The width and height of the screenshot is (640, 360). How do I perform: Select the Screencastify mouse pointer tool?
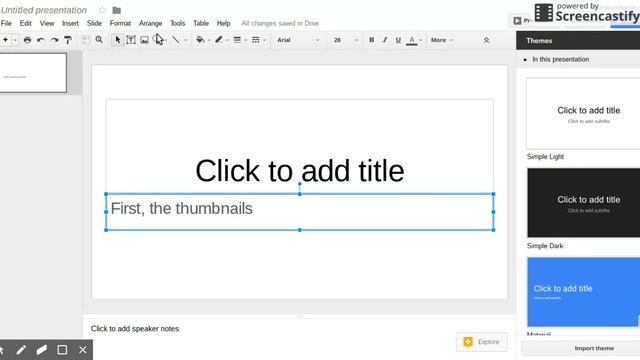(x=2, y=350)
